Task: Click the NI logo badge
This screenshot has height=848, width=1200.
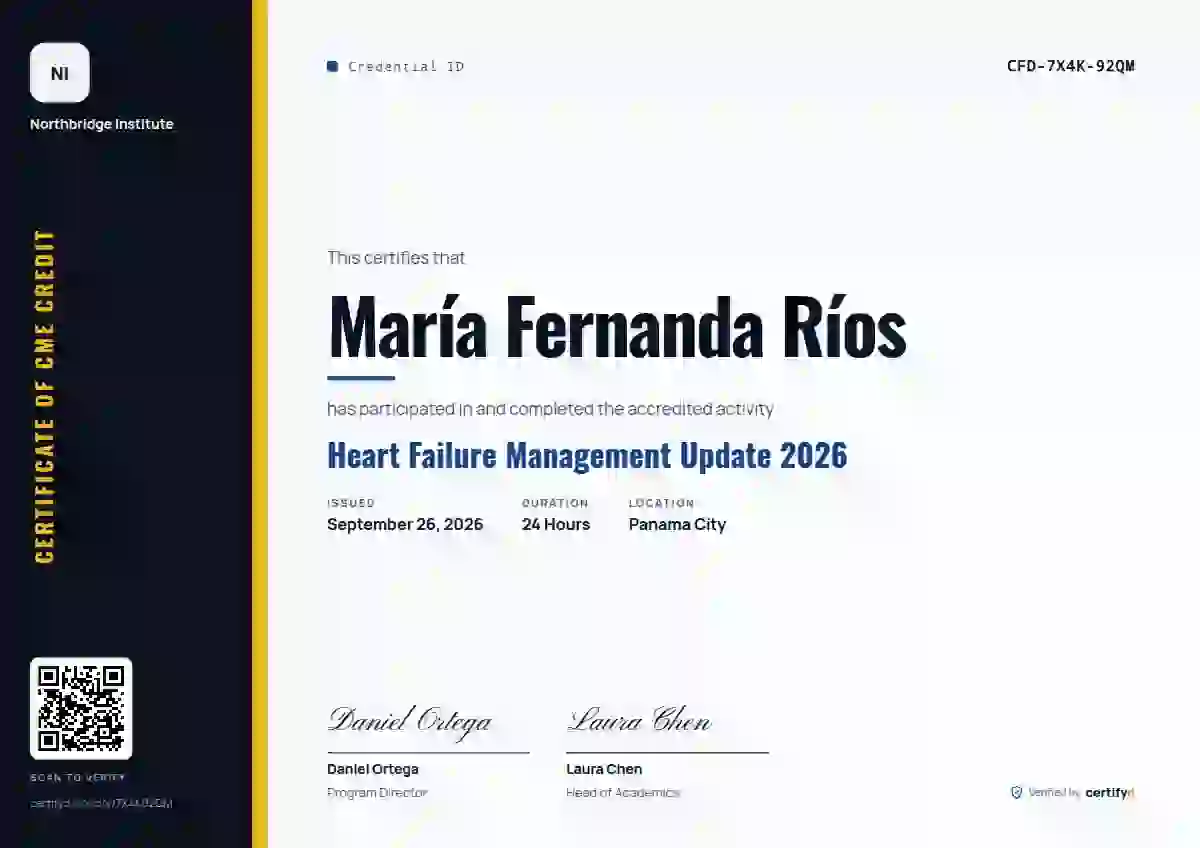Action: tap(60, 73)
